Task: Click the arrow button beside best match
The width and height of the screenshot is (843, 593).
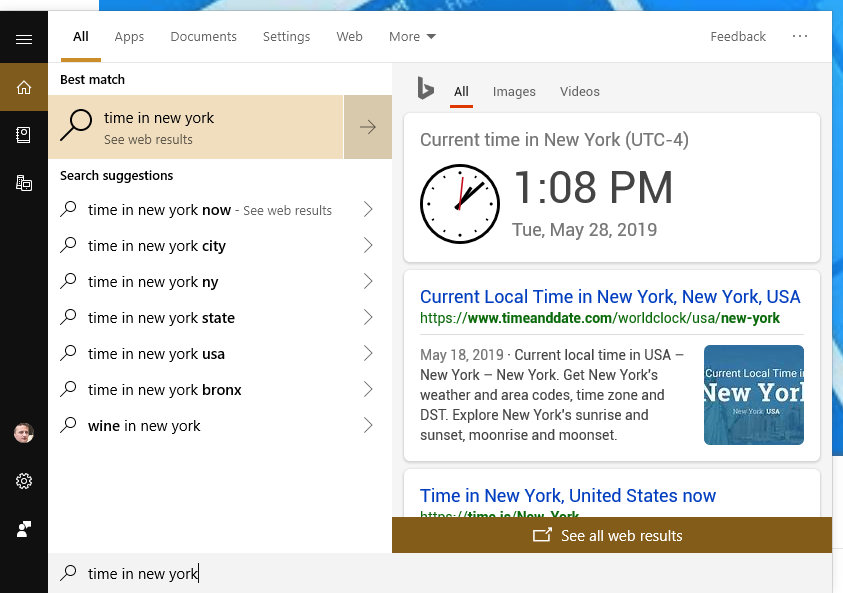Action: 368,127
